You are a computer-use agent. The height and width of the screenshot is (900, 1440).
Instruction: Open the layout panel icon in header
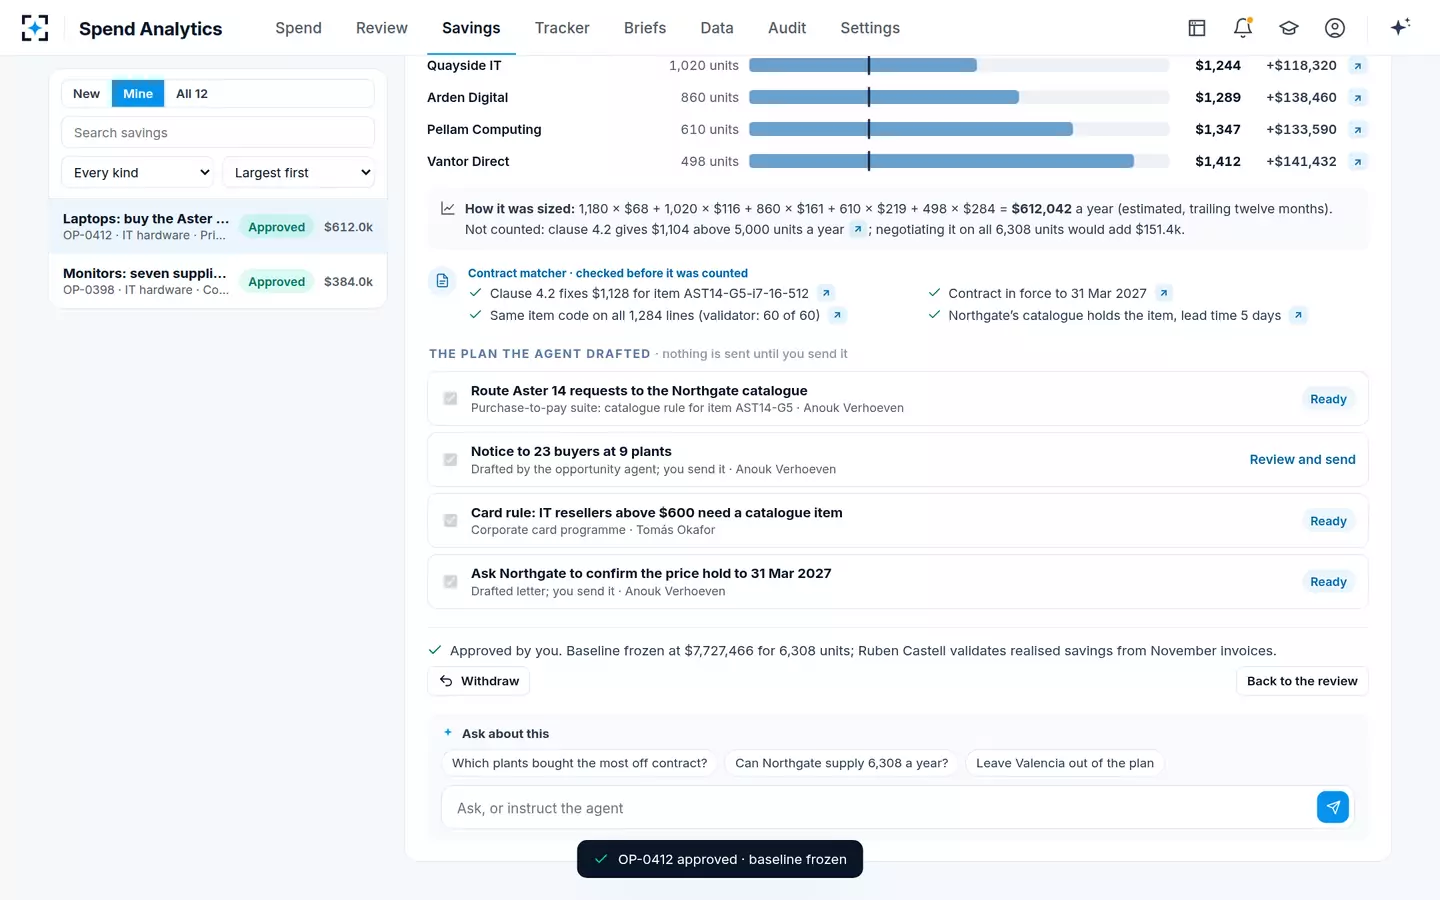pyautogui.click(x=1197, y=28)
